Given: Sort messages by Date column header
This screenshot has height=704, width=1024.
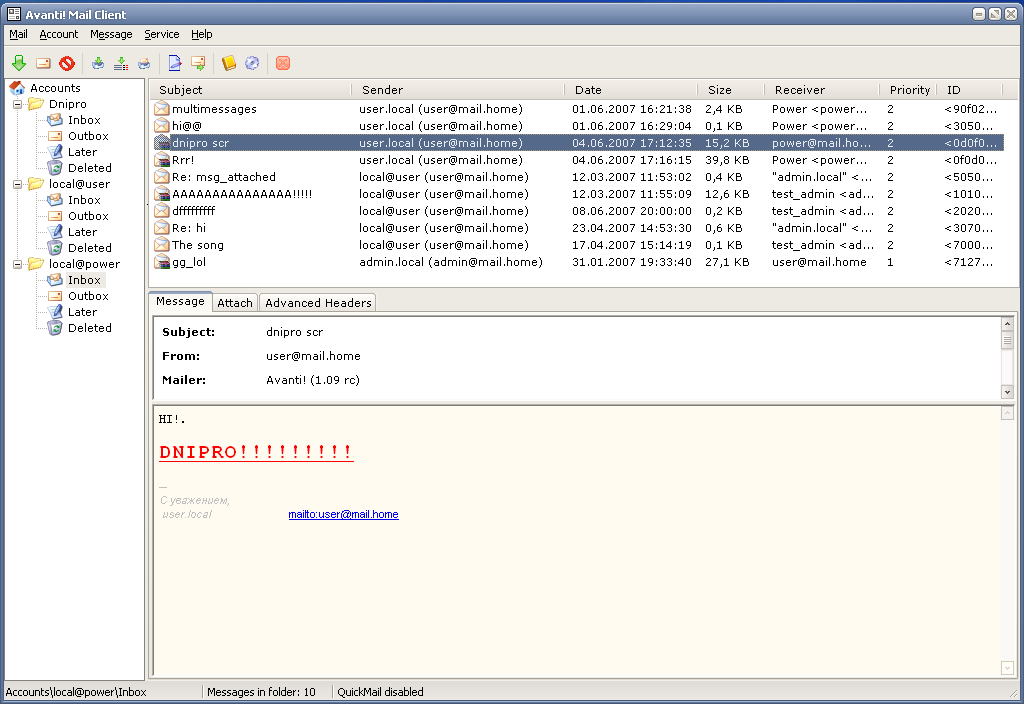Looking at the screenshot, I should point(630,90).
